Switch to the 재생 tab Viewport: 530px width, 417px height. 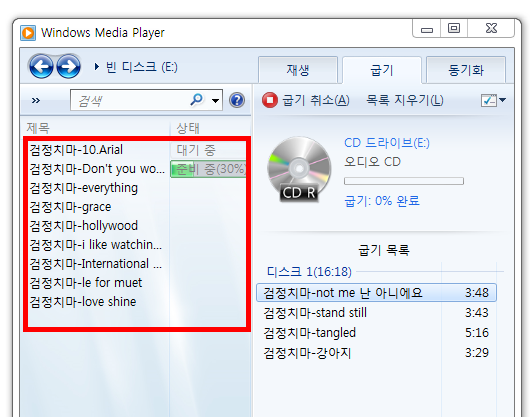click(x=298, y=70)
